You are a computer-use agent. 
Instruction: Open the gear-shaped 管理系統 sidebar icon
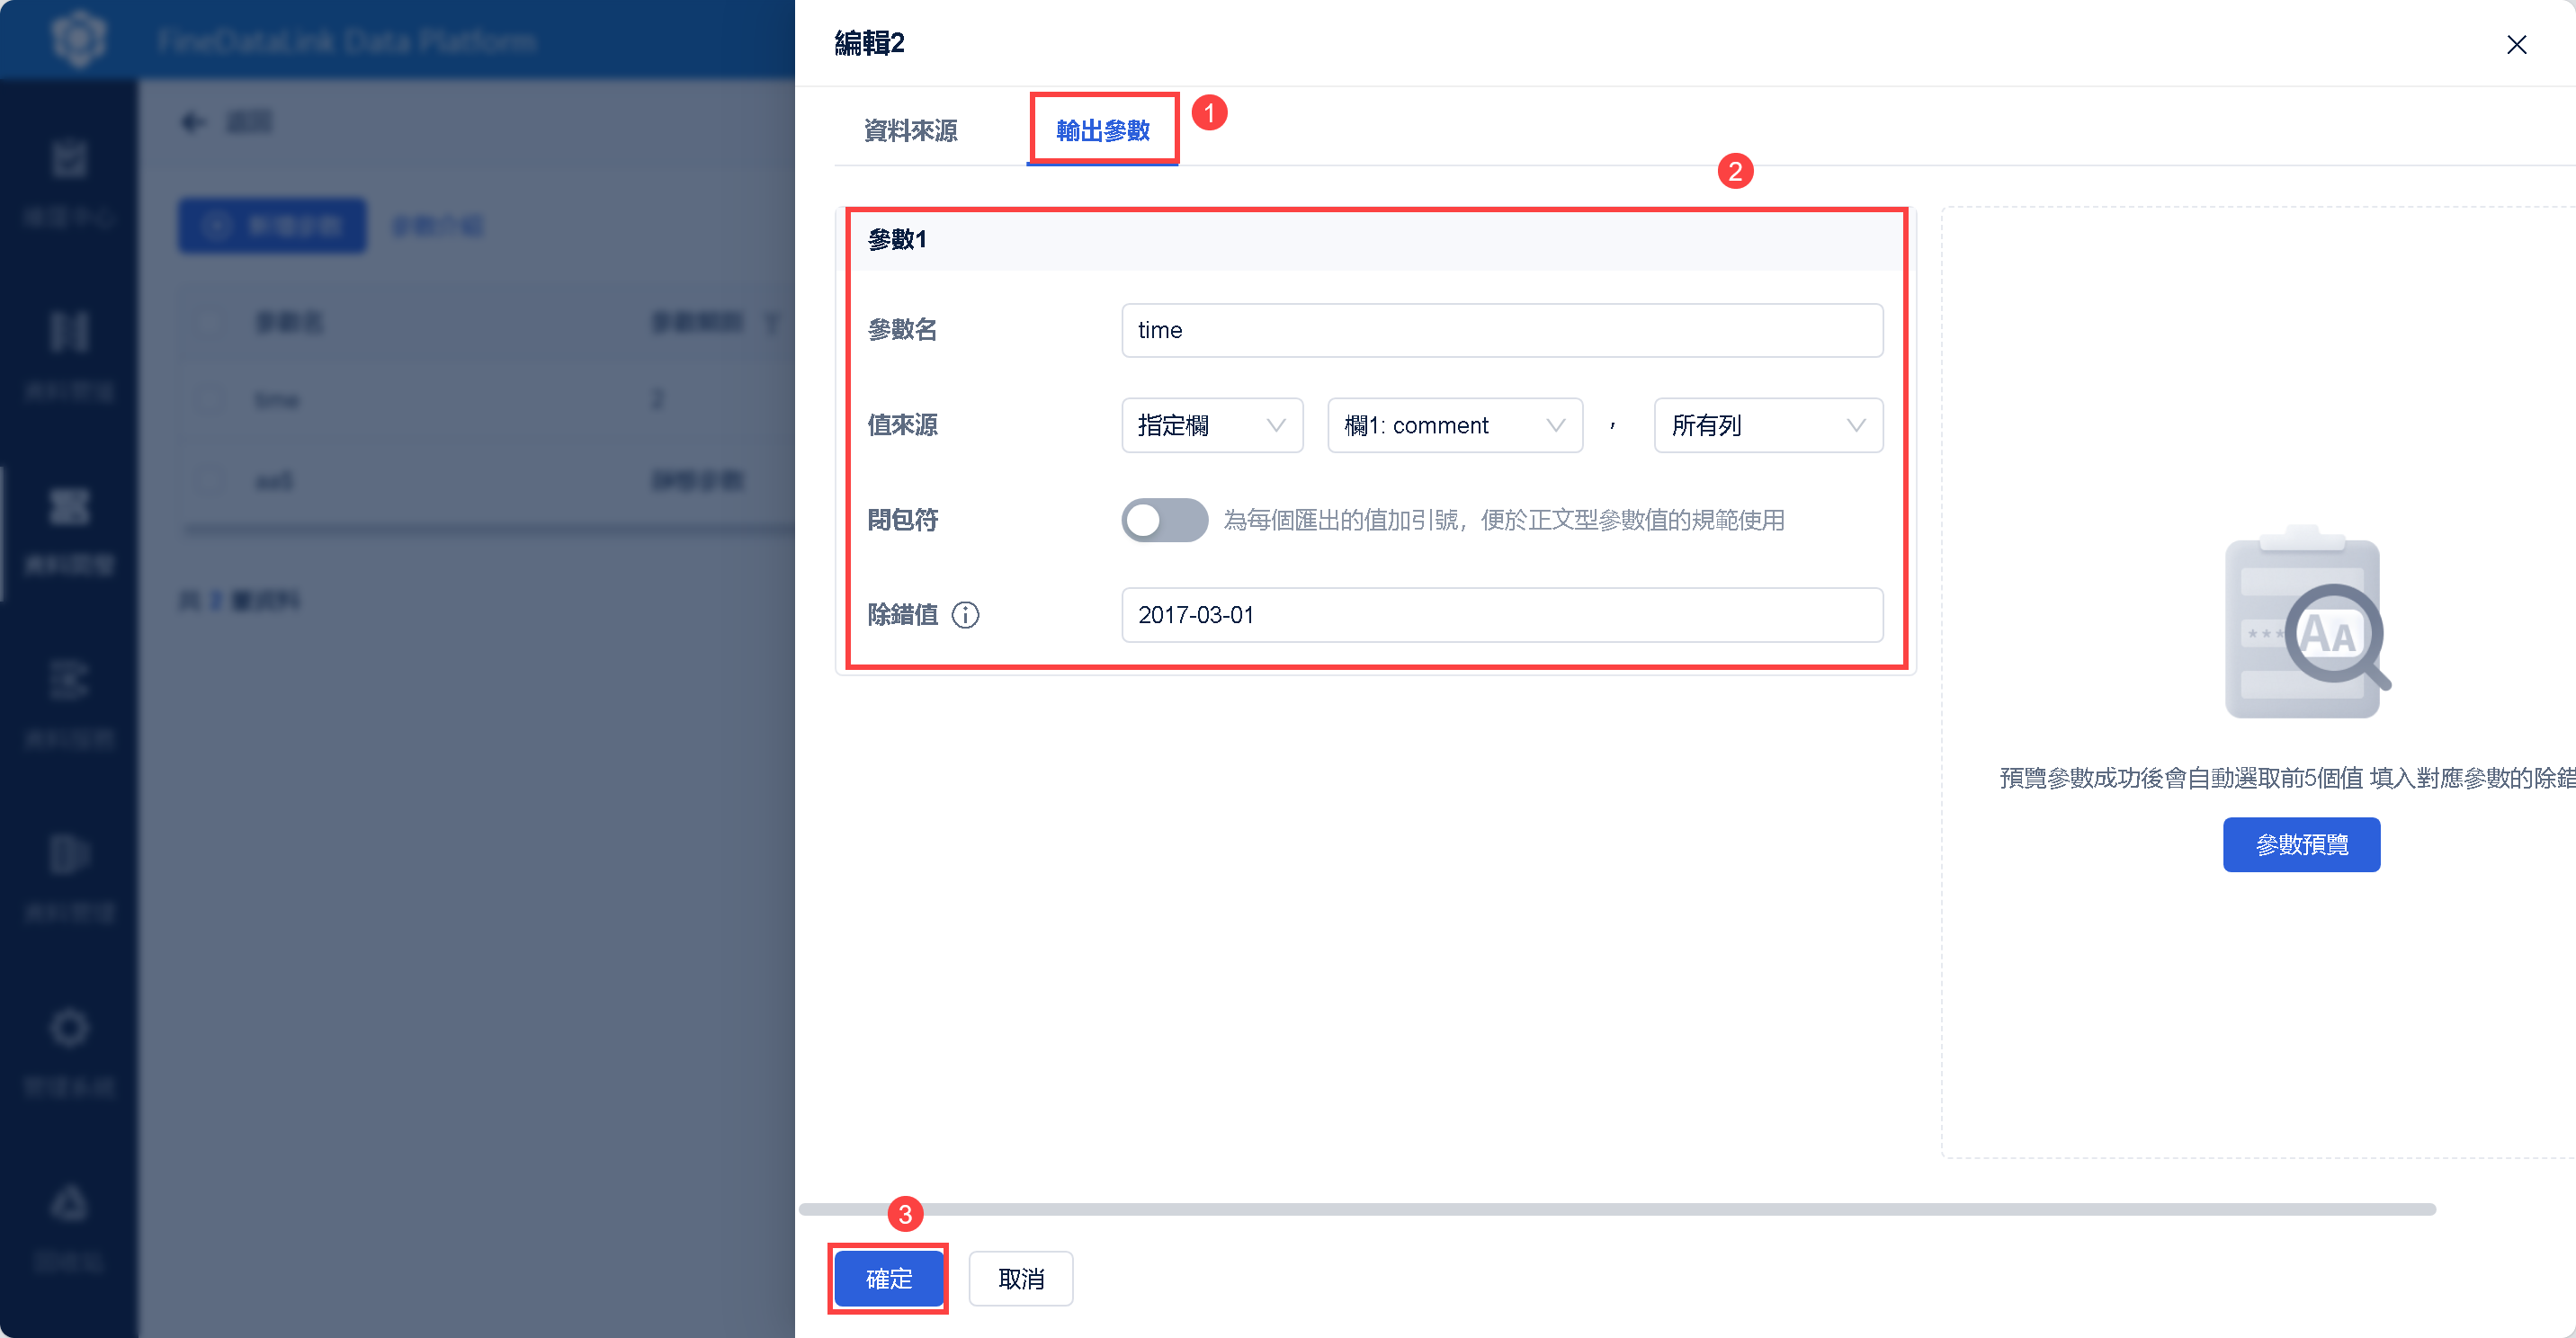click(69, 1028)
